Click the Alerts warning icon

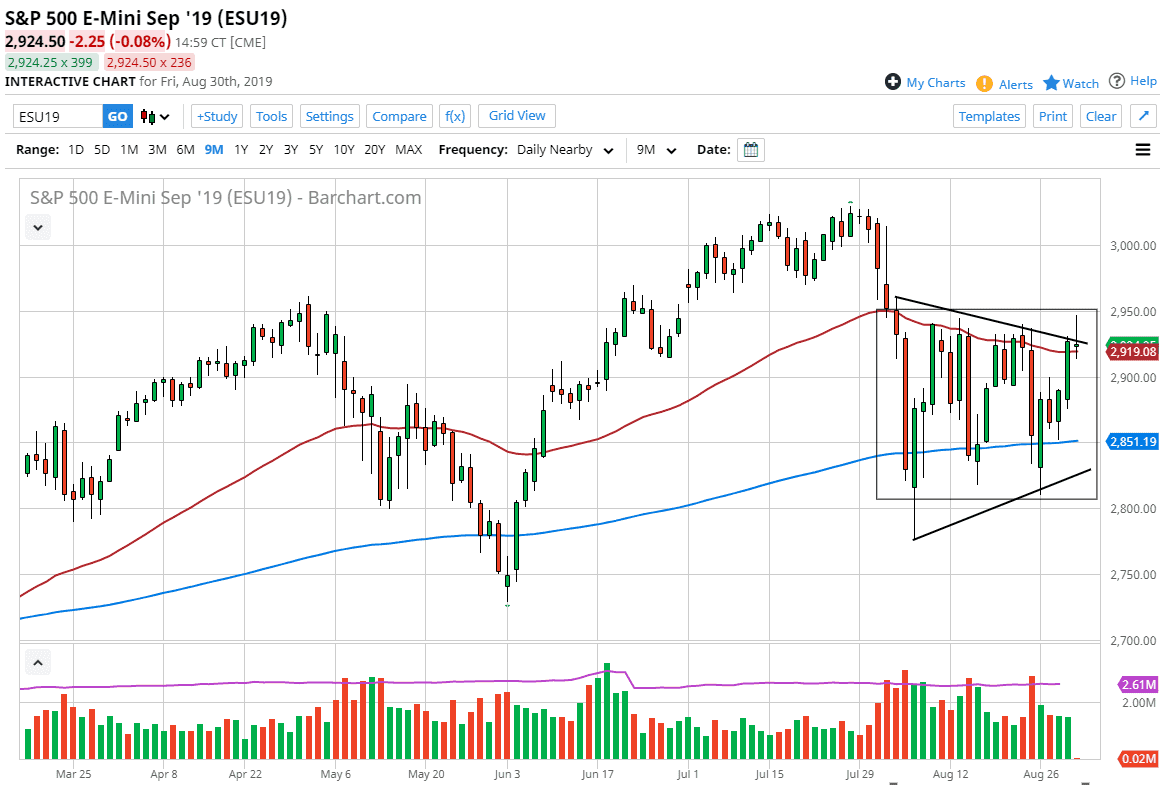[985, 83]
